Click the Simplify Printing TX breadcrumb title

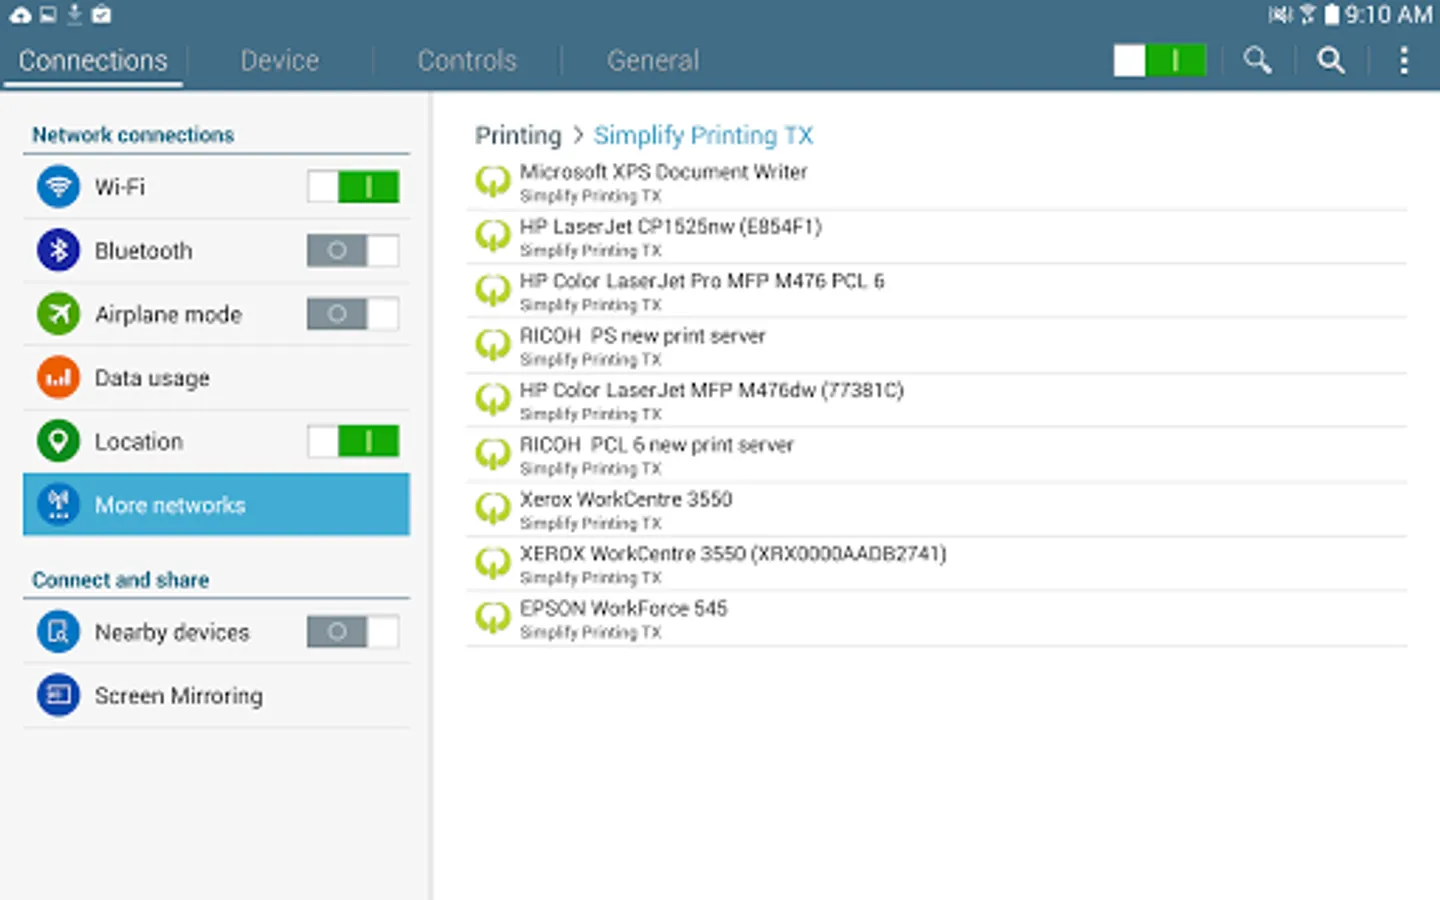(x=703, y=135)
